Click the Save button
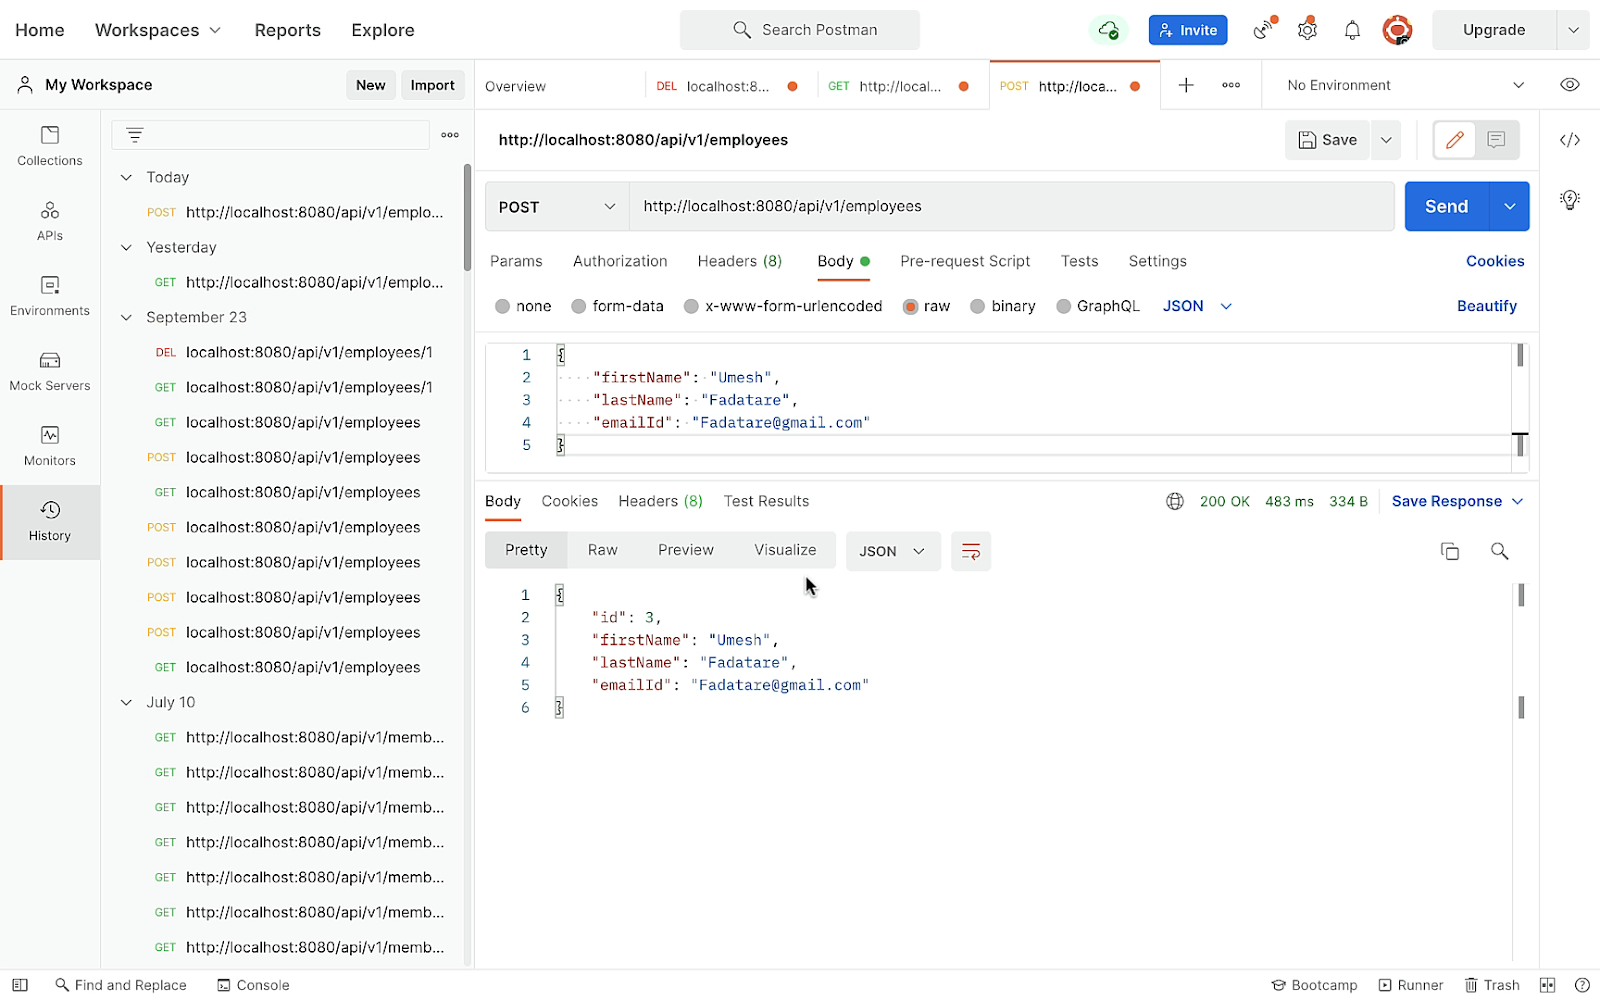Image resolution: width=1600 pixels, height=1000 pixels. 1327,140
